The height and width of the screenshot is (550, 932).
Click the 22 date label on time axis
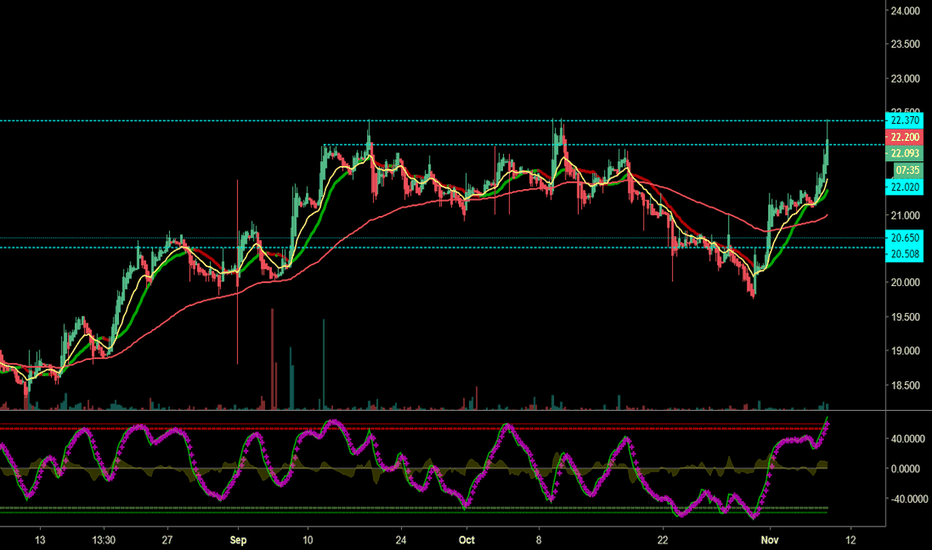[662, 540]
